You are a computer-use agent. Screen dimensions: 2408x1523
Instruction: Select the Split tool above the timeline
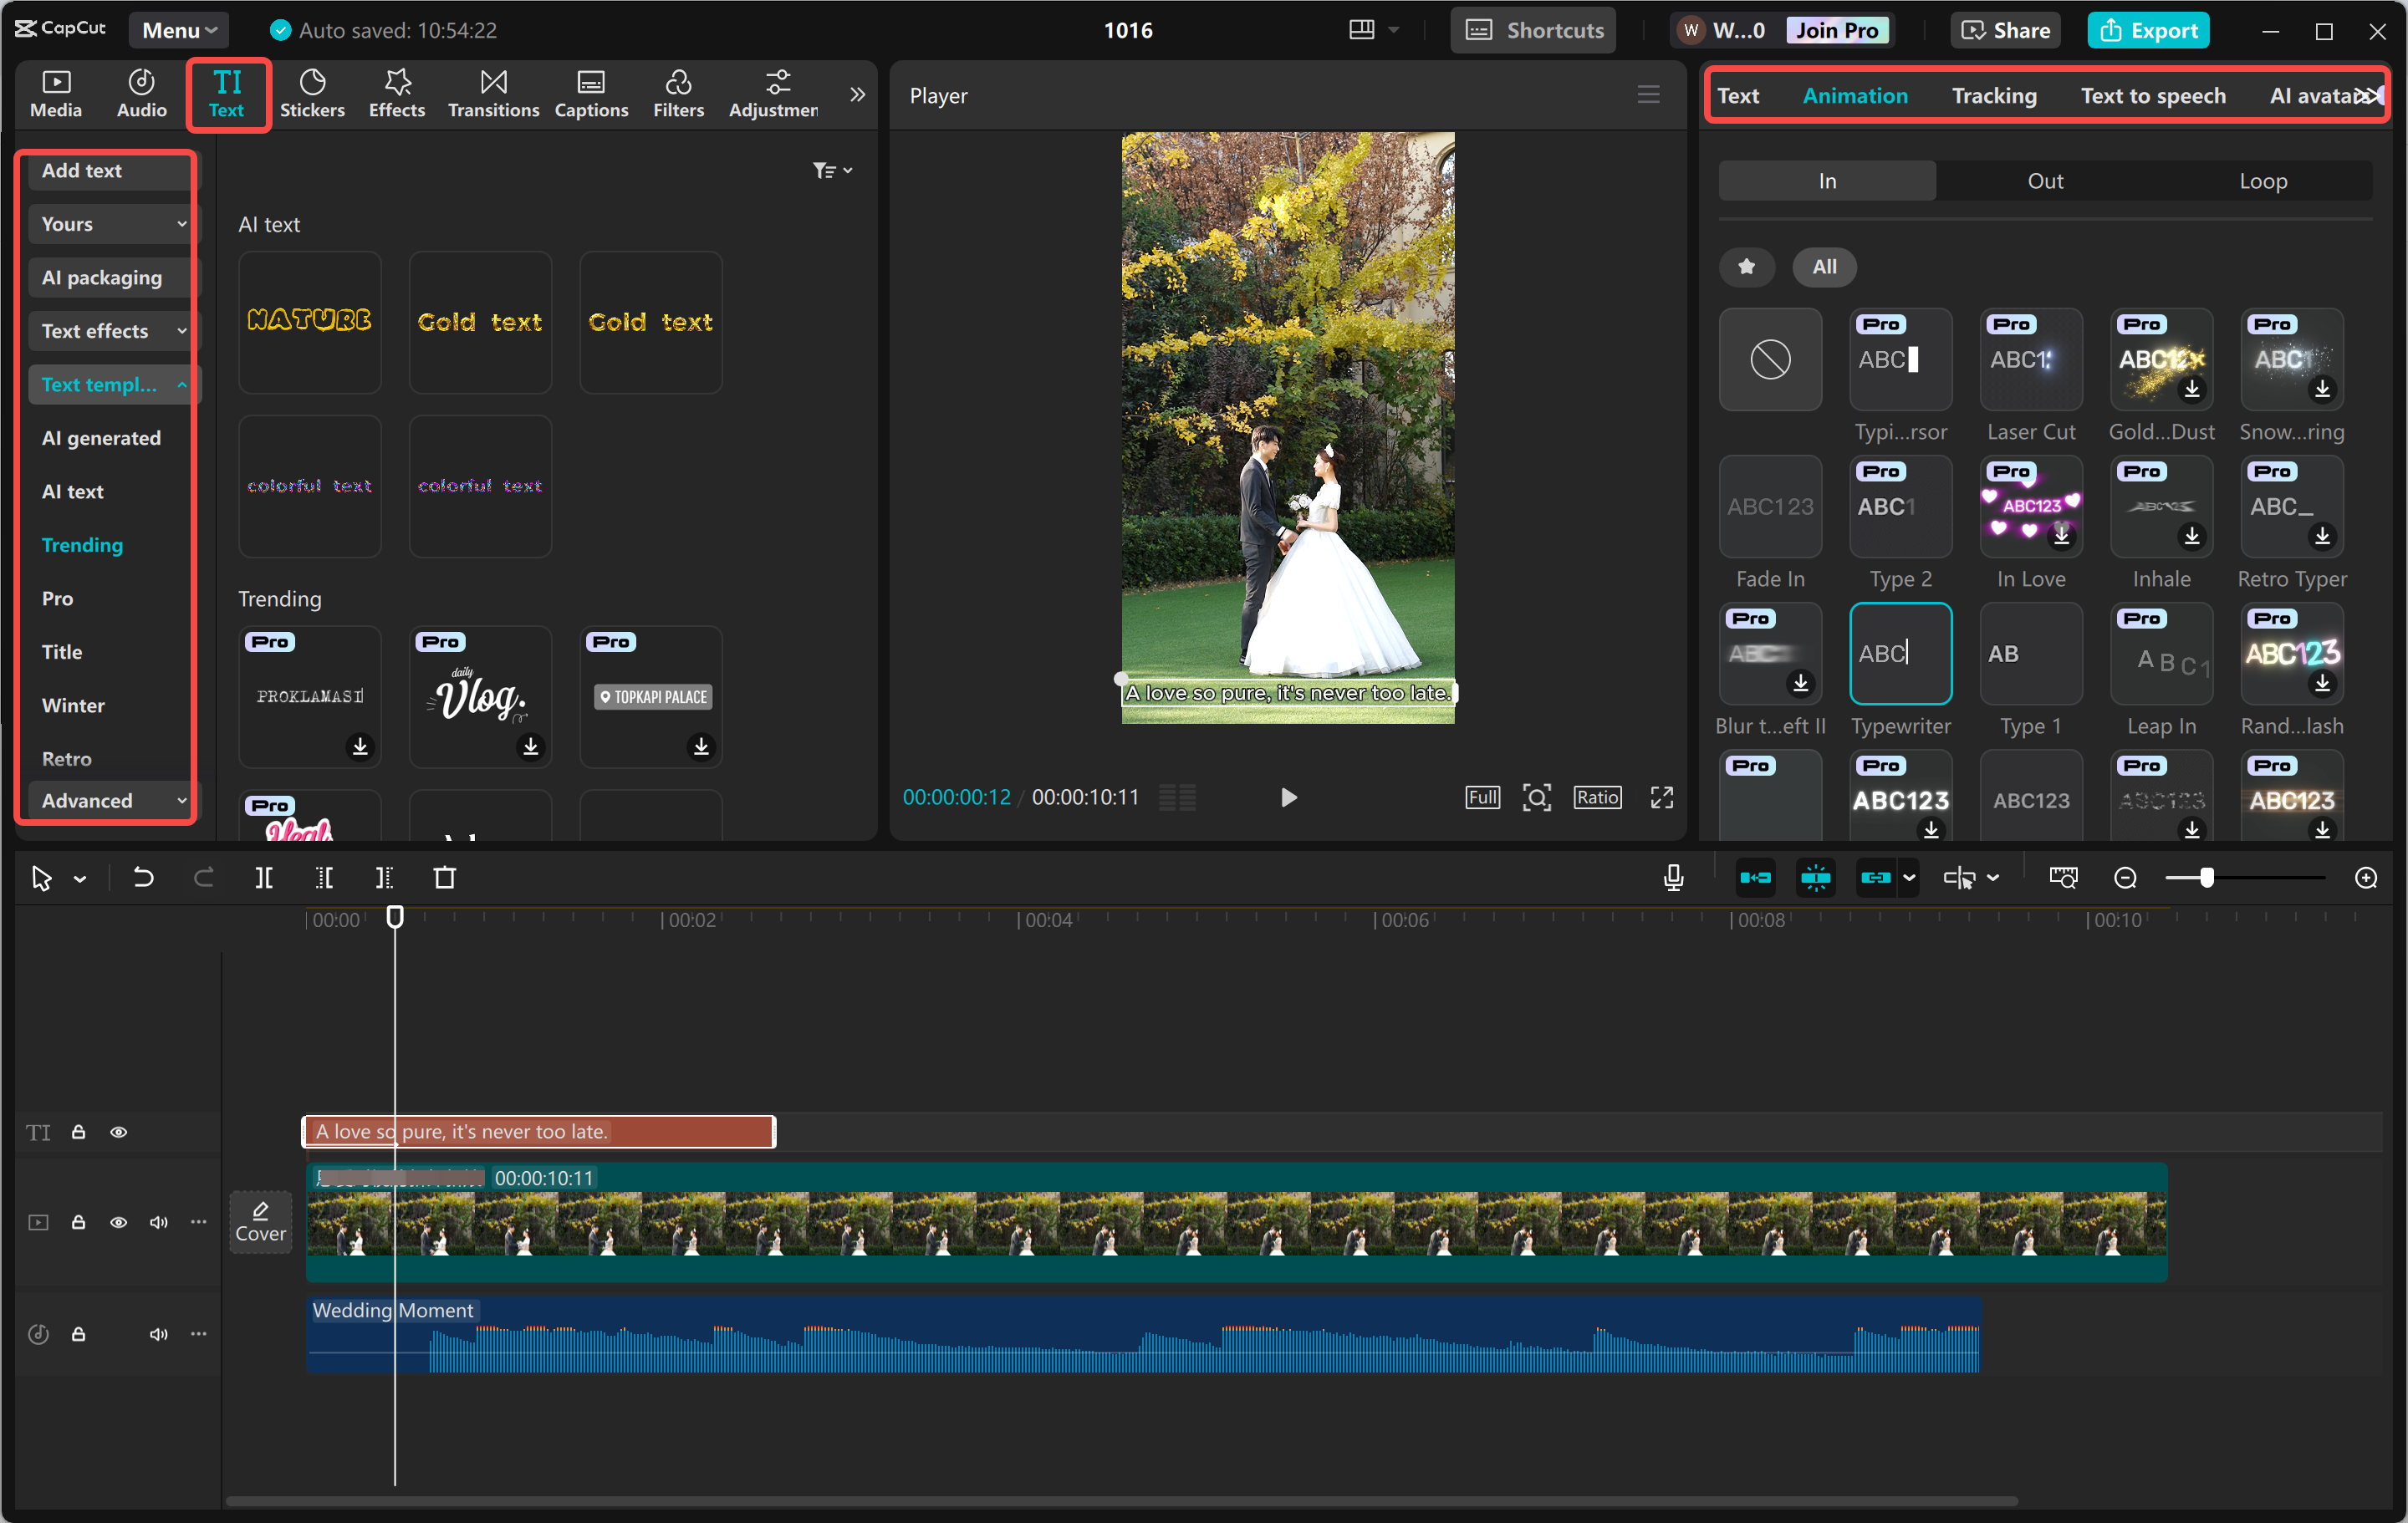265,877
